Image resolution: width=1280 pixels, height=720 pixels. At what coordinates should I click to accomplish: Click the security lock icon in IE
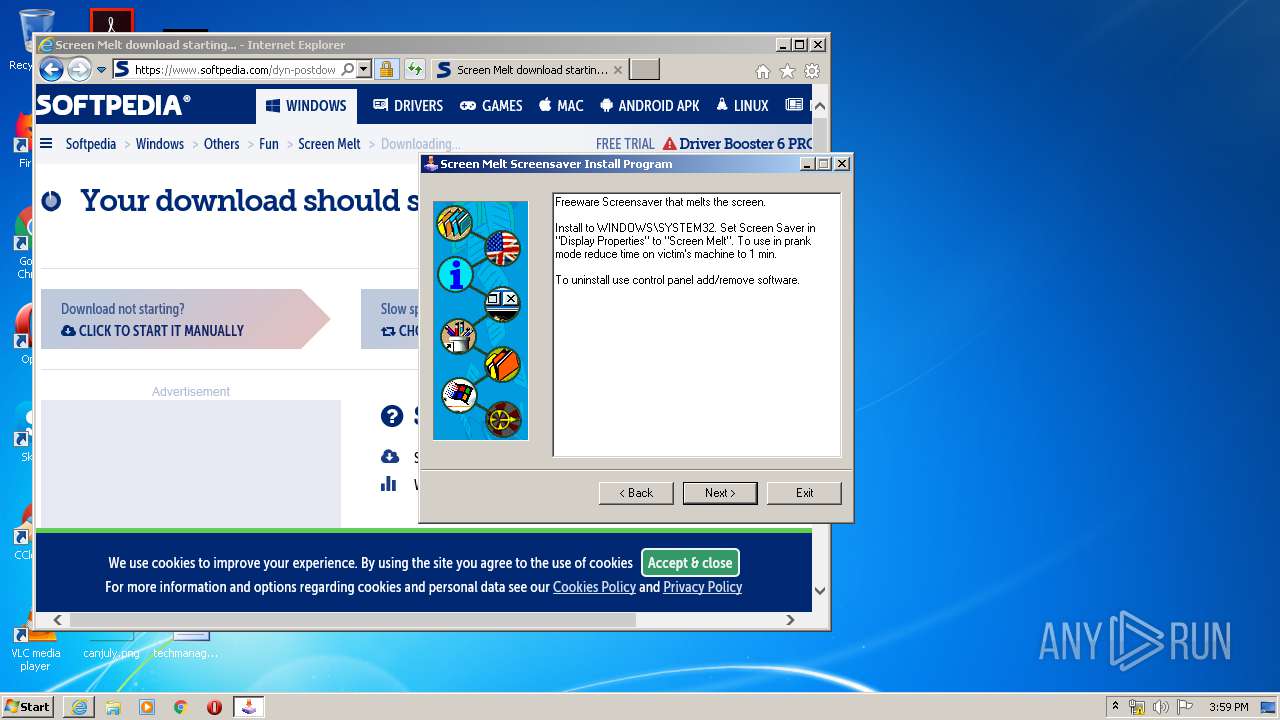click(386, 70)
